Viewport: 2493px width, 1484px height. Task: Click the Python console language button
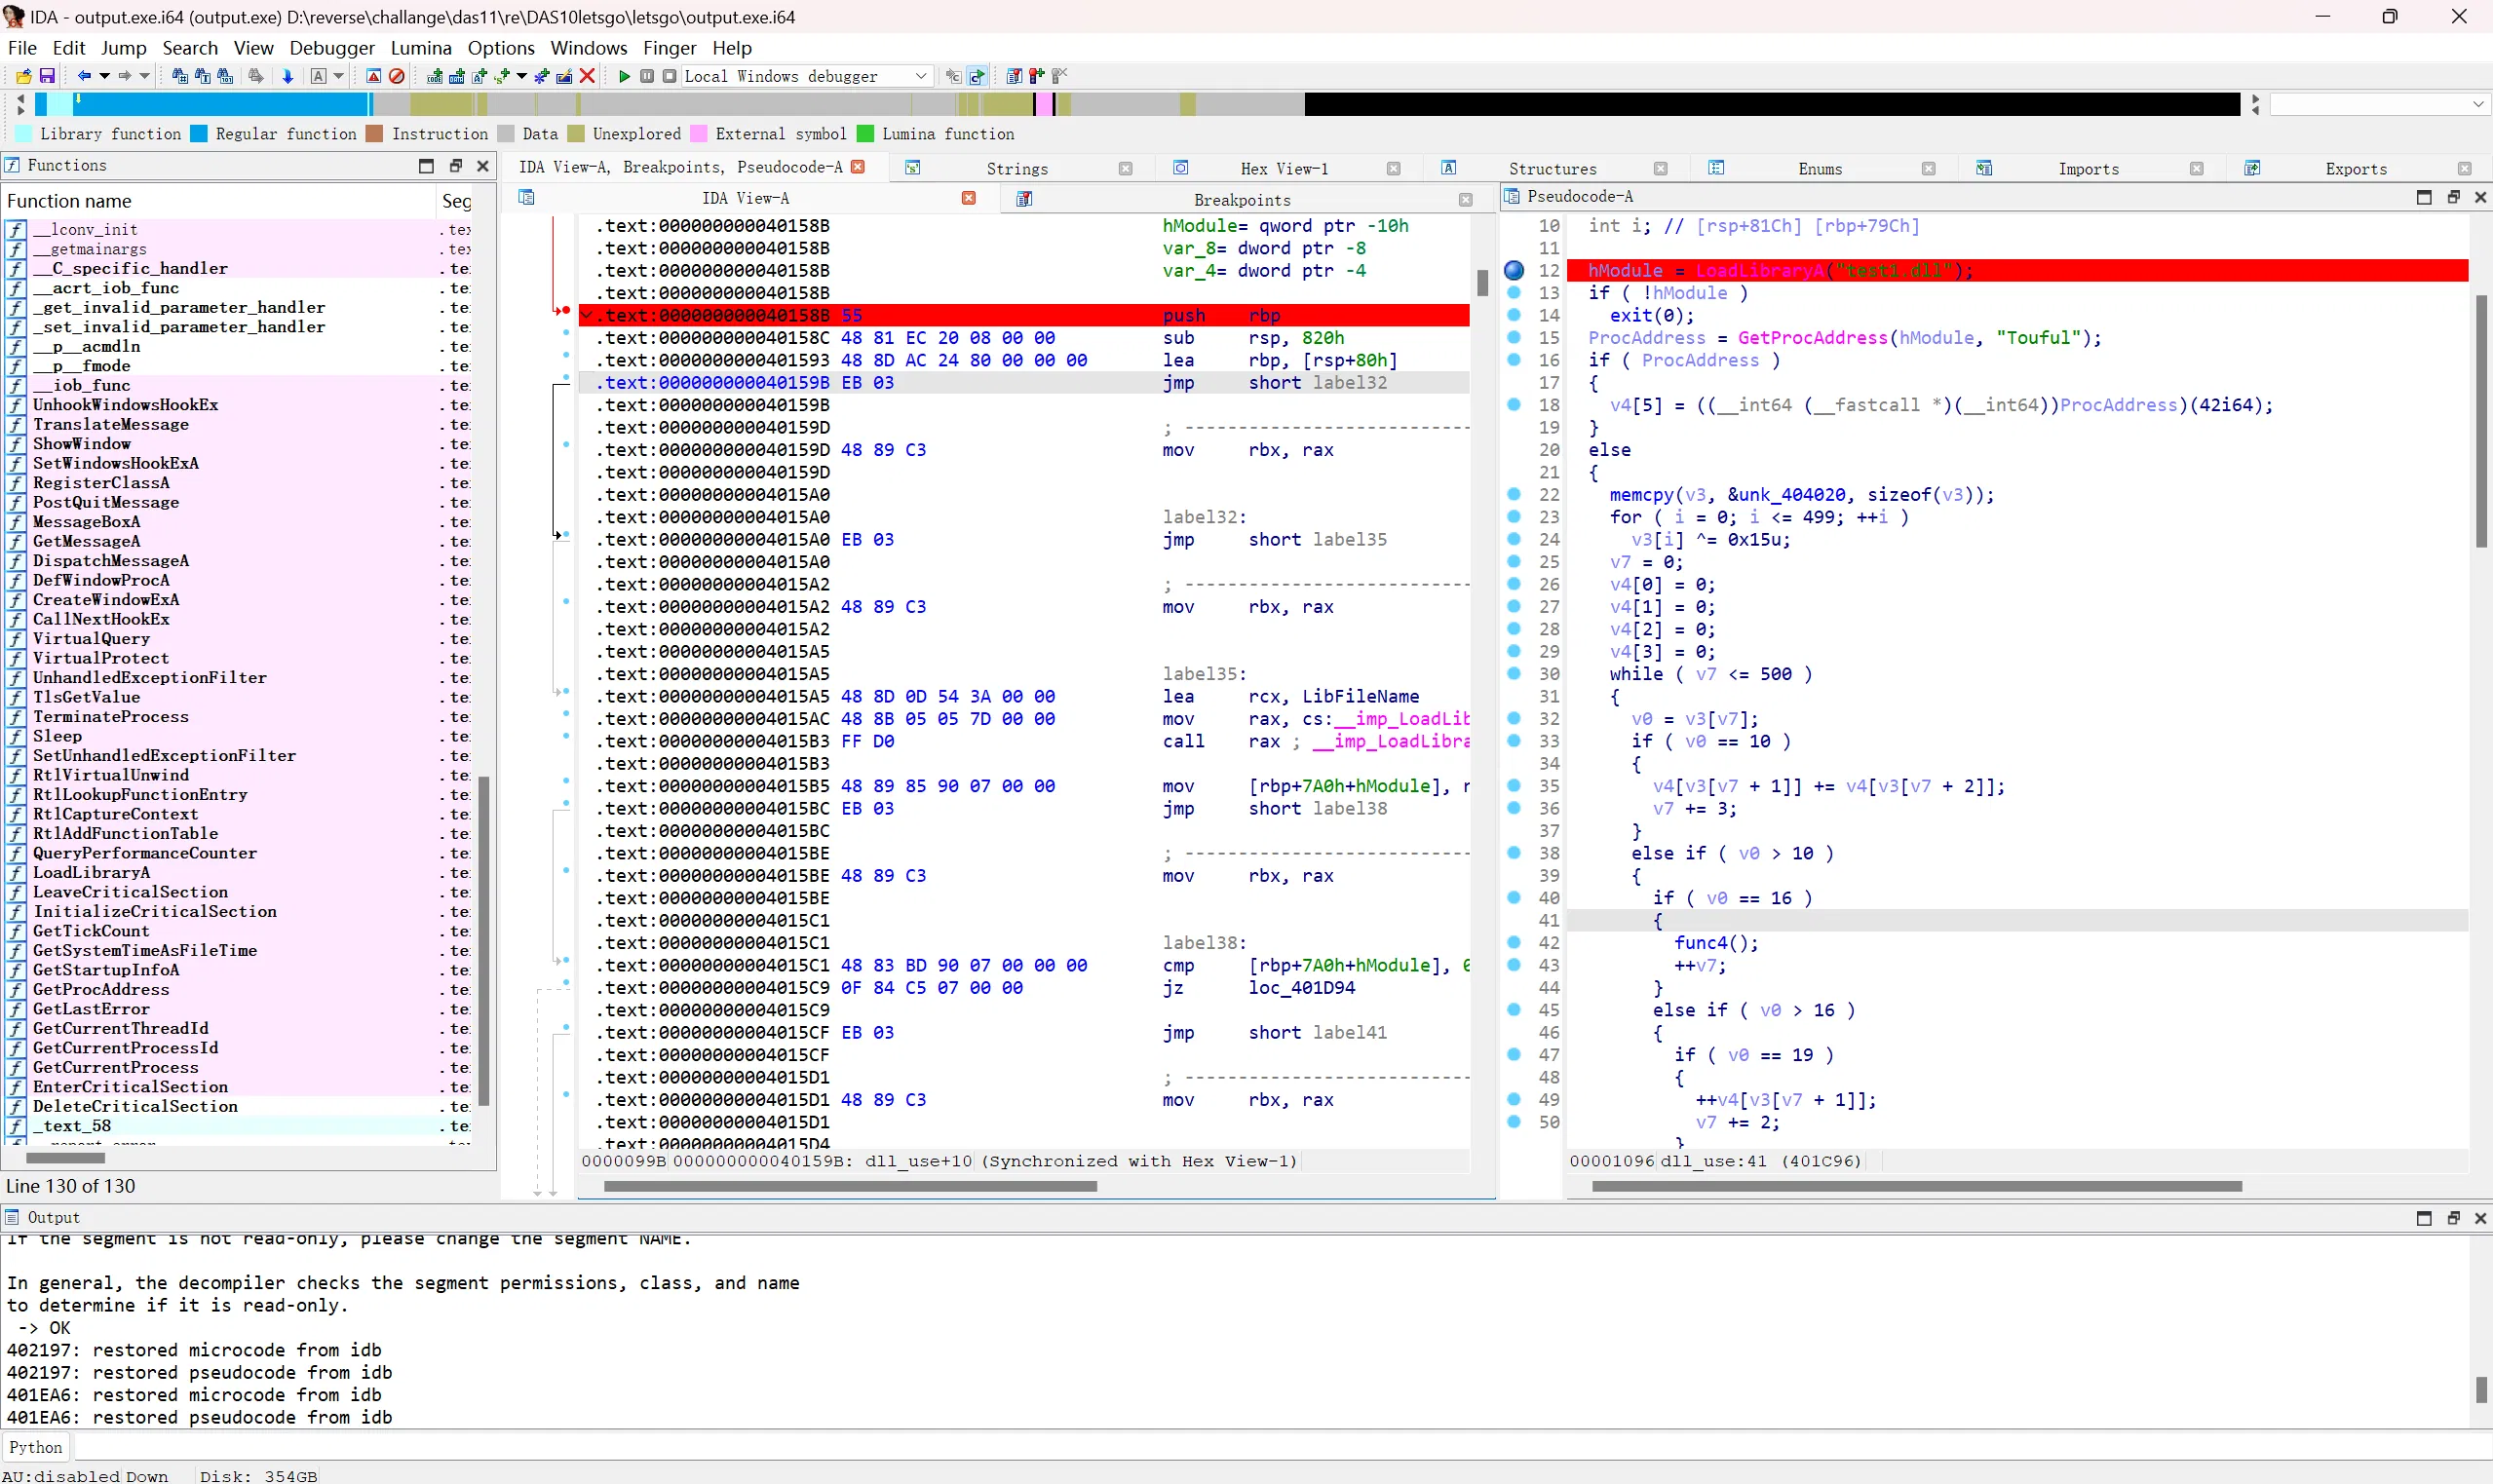point(36,1447)
